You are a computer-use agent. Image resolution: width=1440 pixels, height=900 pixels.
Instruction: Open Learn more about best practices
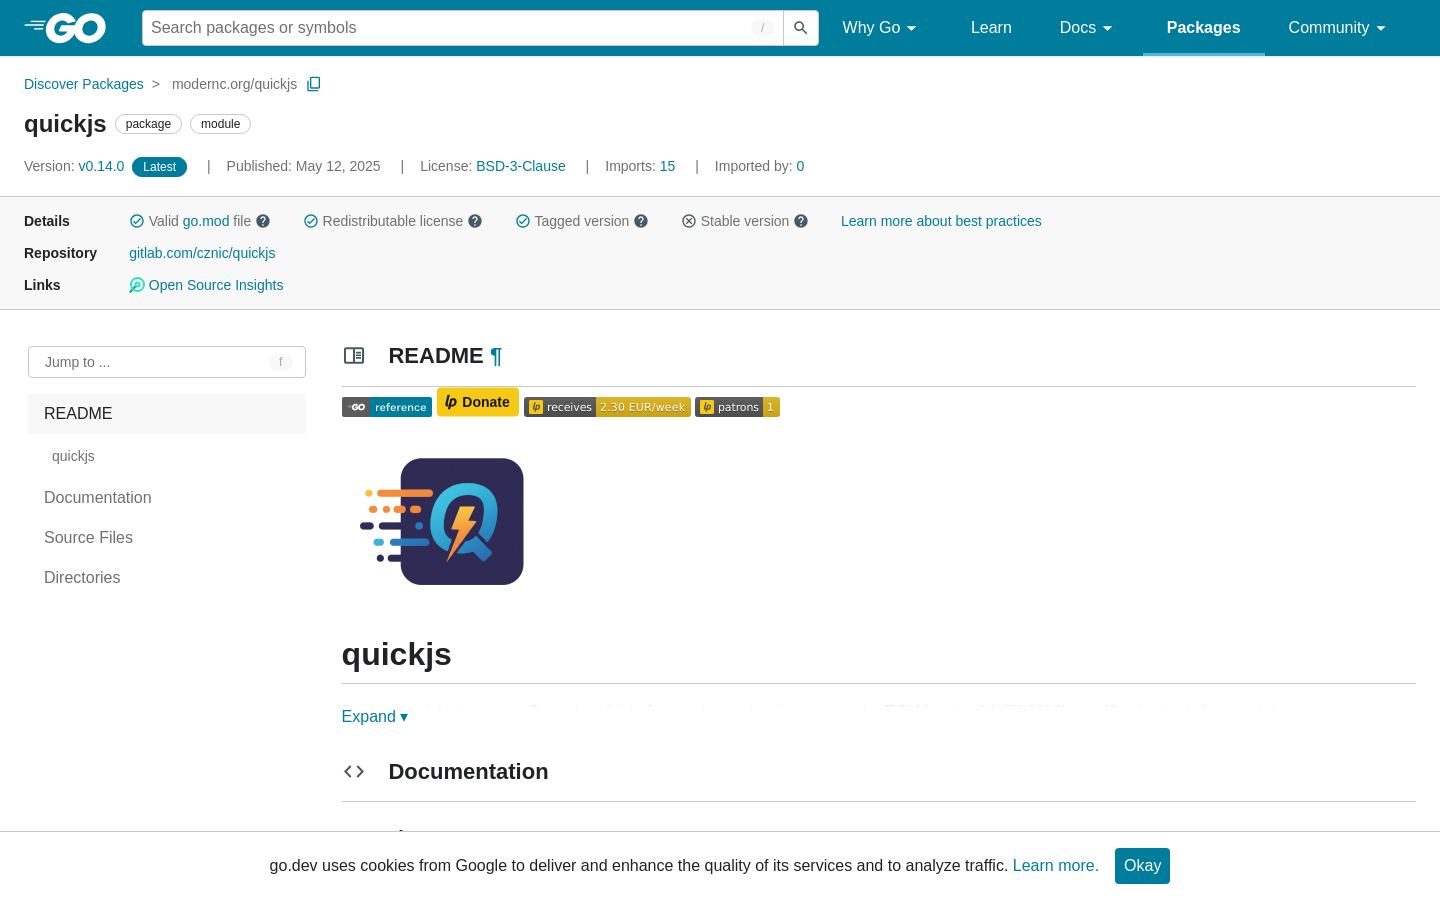[x=941, y=221]
